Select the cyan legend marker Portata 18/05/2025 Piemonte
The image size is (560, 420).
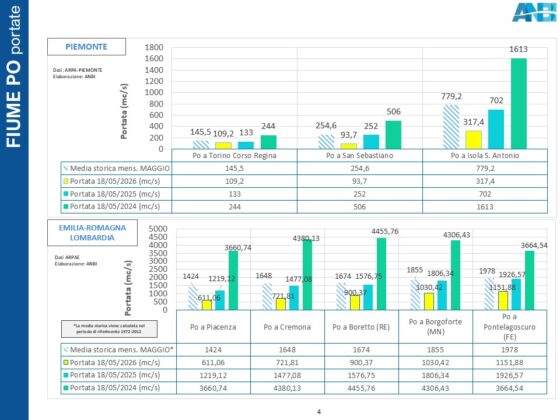66,194
